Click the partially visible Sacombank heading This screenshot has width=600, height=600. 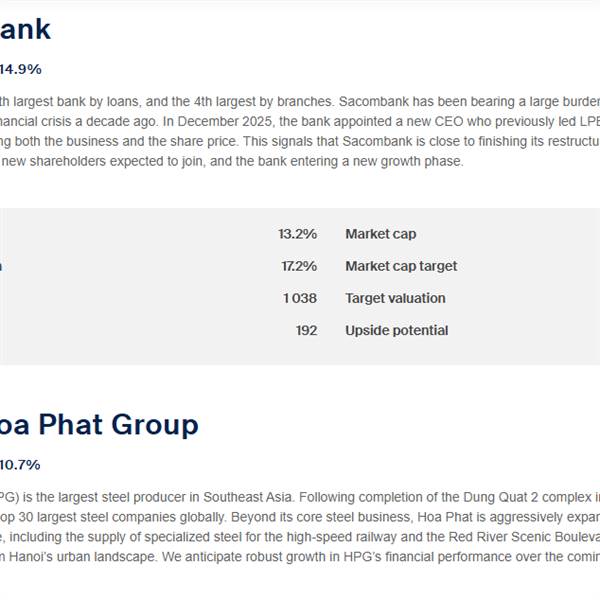coord(25,29)
